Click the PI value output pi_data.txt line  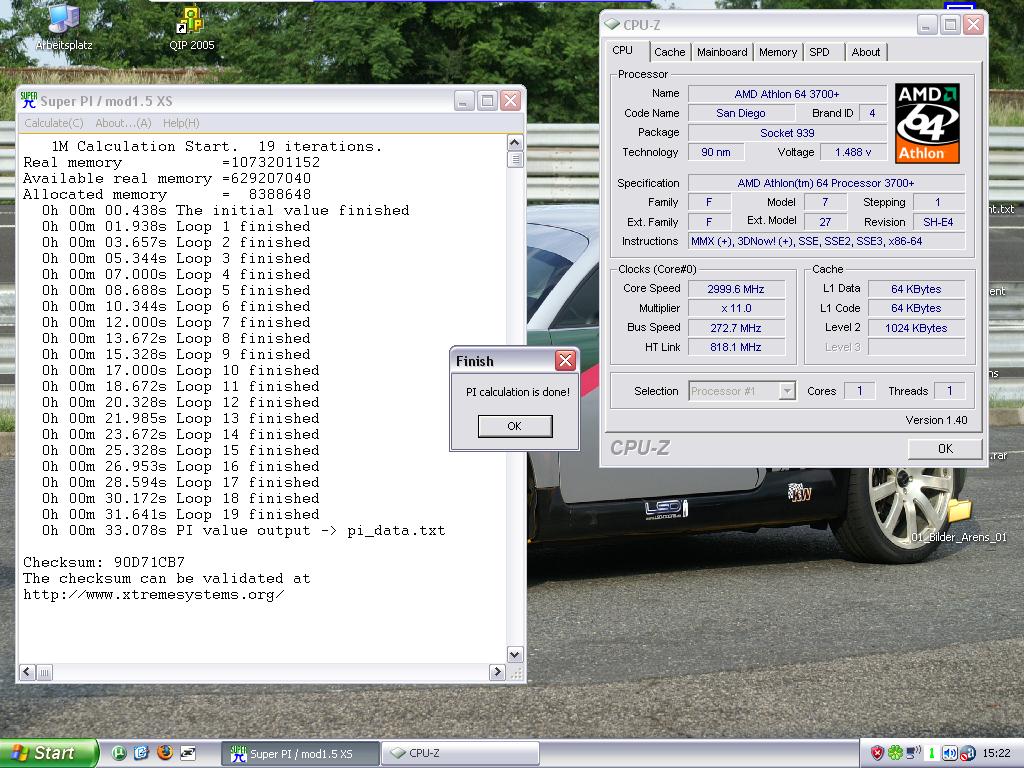click(x=244, y=530)
